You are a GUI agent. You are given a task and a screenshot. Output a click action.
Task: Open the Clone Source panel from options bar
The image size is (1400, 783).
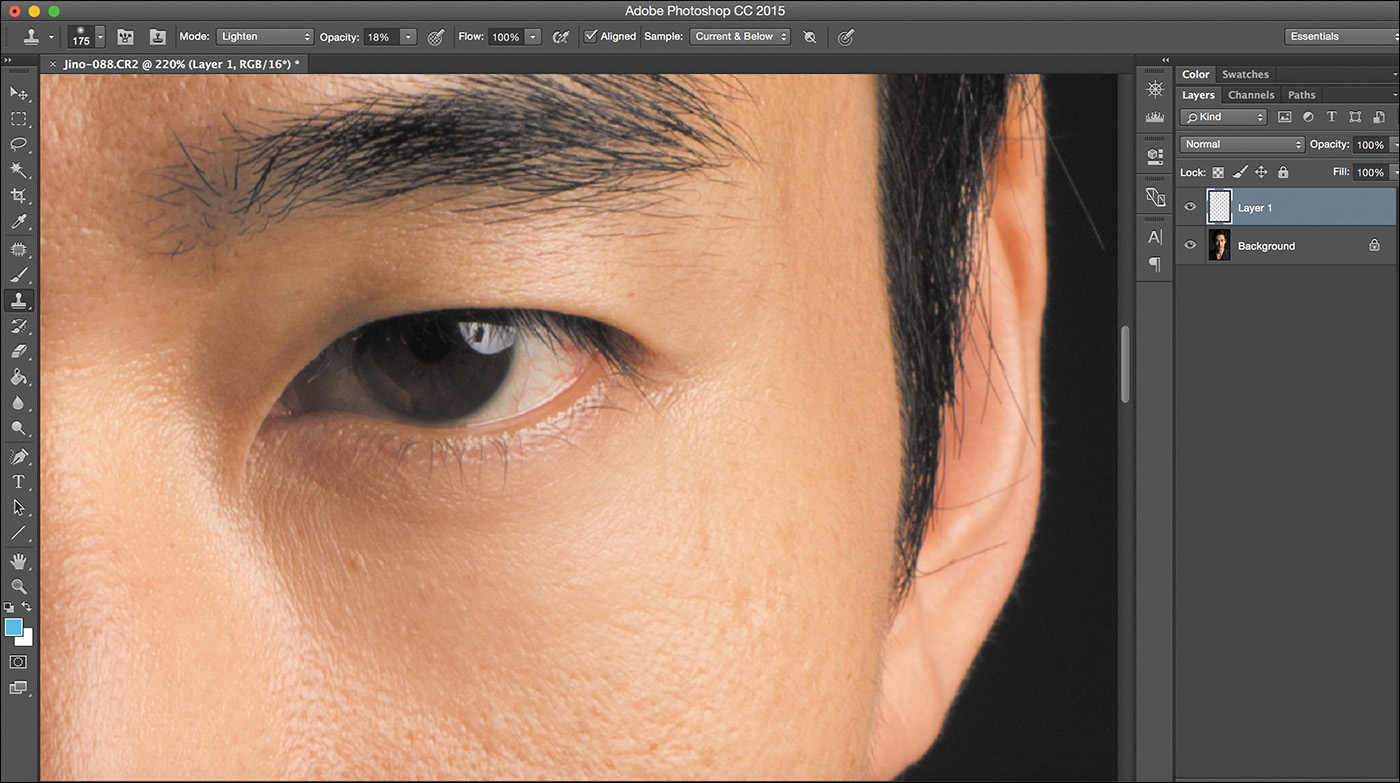tap(158, 36)
